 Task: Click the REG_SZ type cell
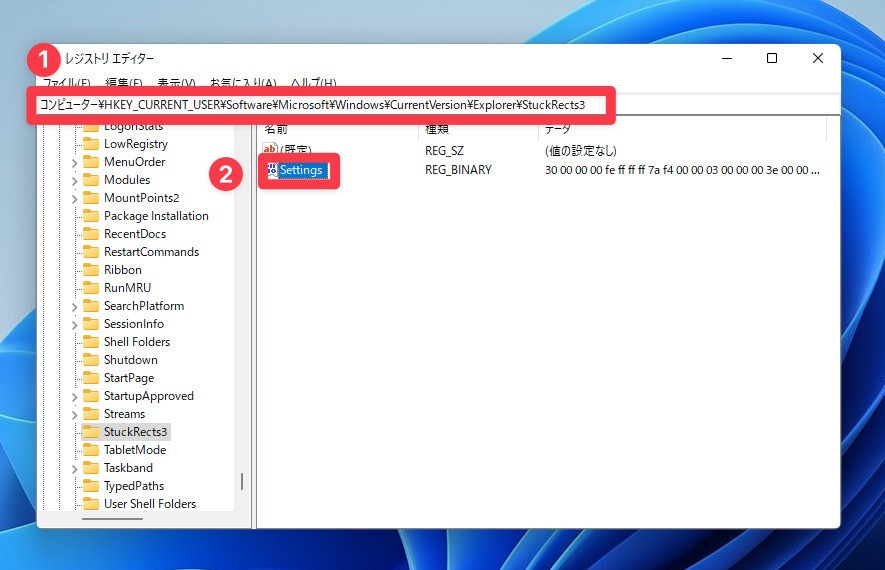pyautogui.click(x=444, y=151)
